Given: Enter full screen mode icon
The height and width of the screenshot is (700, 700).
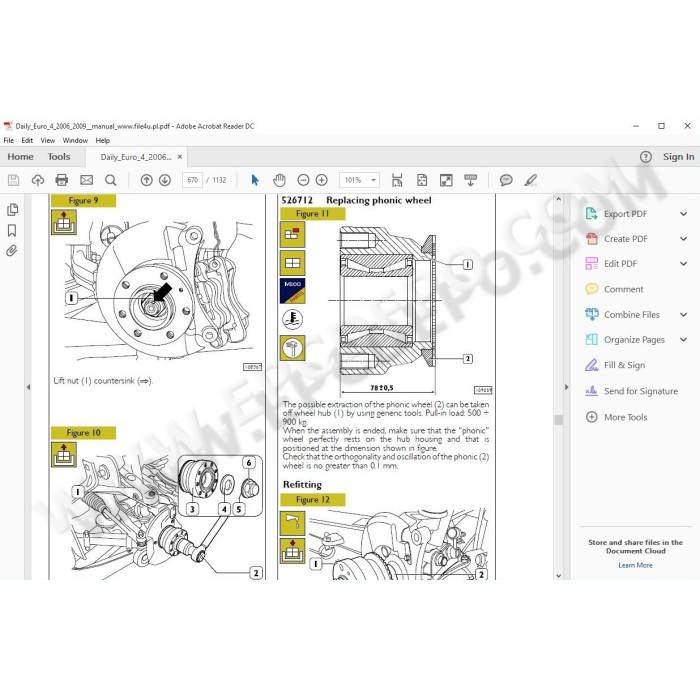Looking at the screenshot, I should [x=446, y=180].
